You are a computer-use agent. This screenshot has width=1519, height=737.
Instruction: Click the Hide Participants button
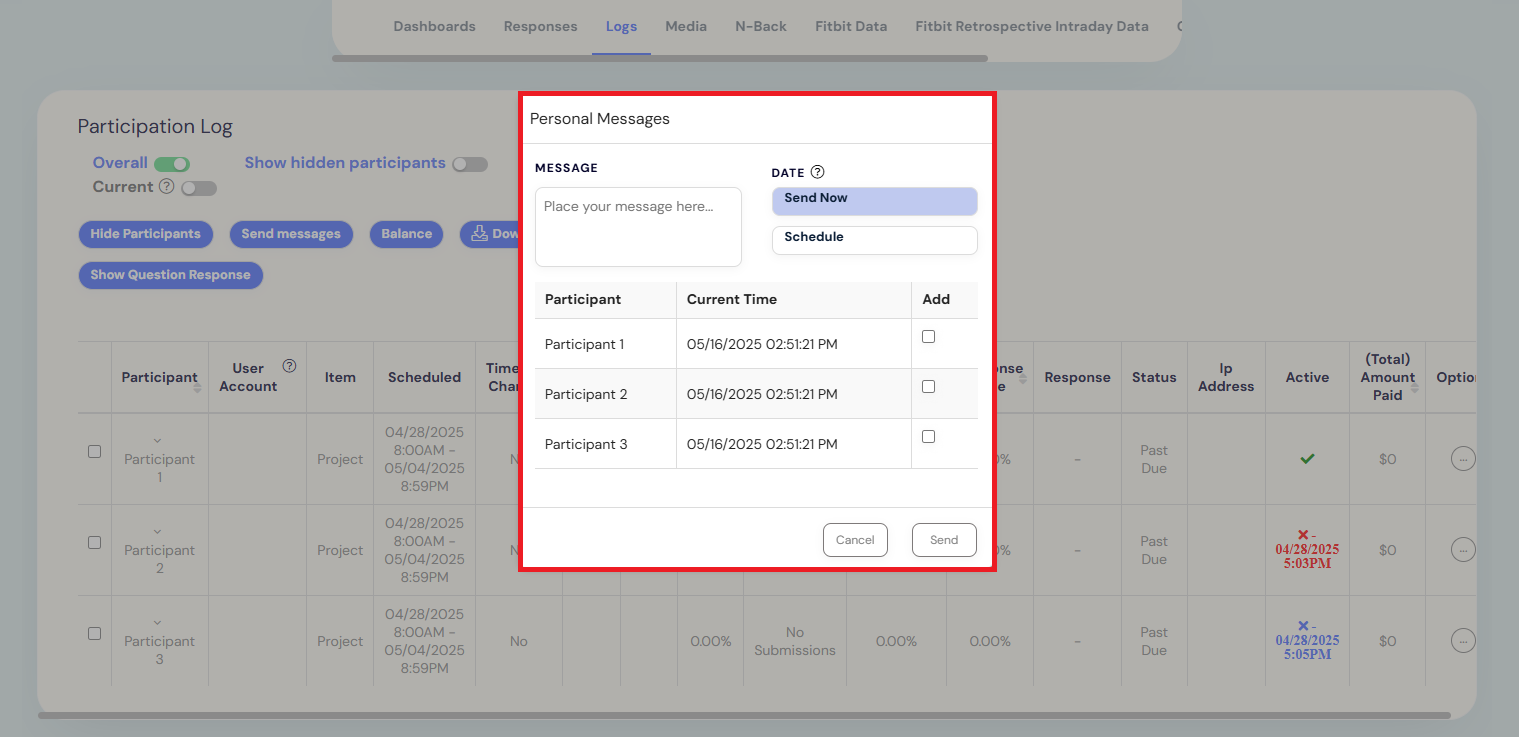click(145, 234)
